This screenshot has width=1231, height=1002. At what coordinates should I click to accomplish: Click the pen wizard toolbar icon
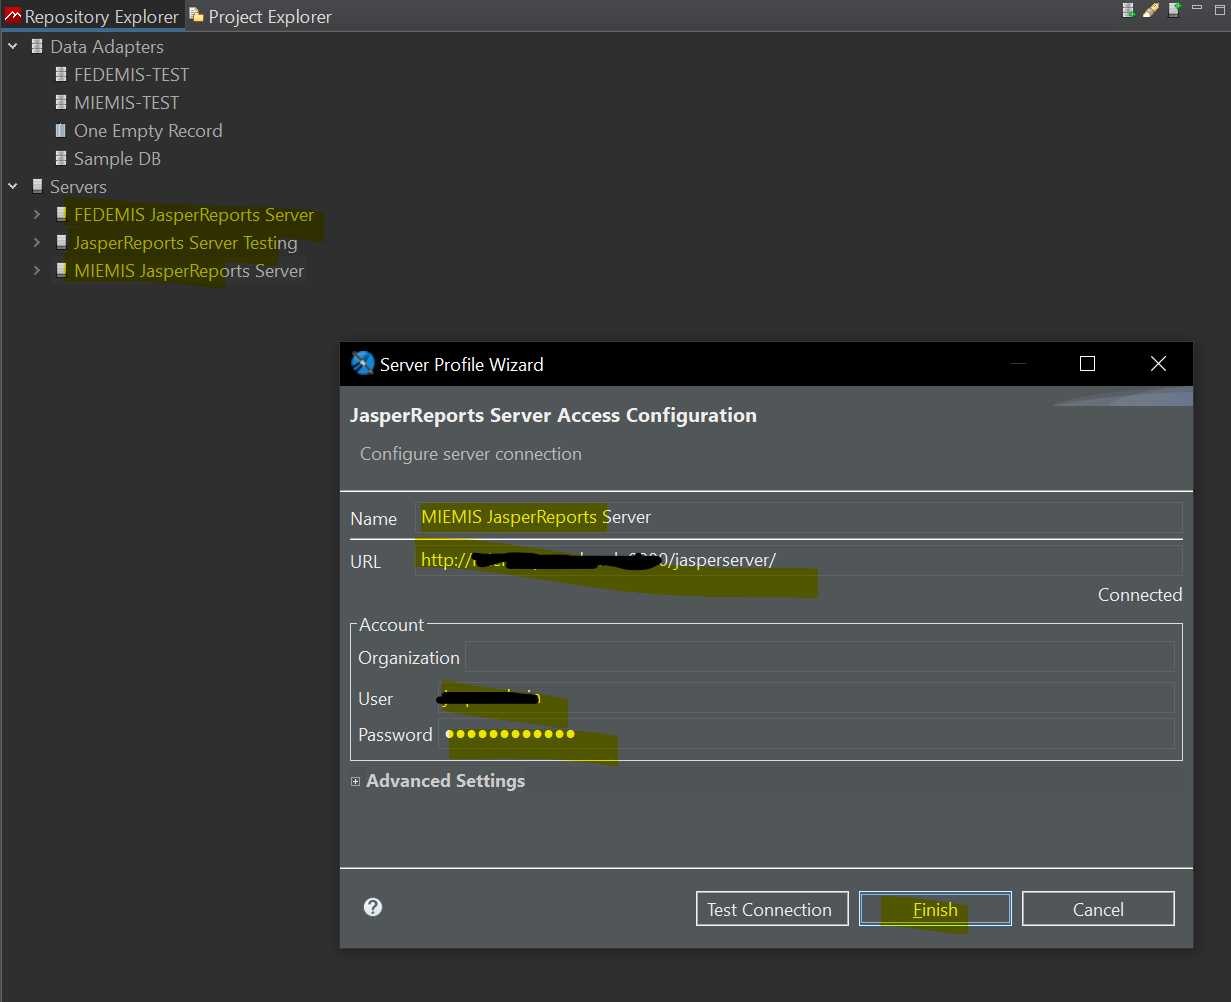click(x=1151, y=10)
